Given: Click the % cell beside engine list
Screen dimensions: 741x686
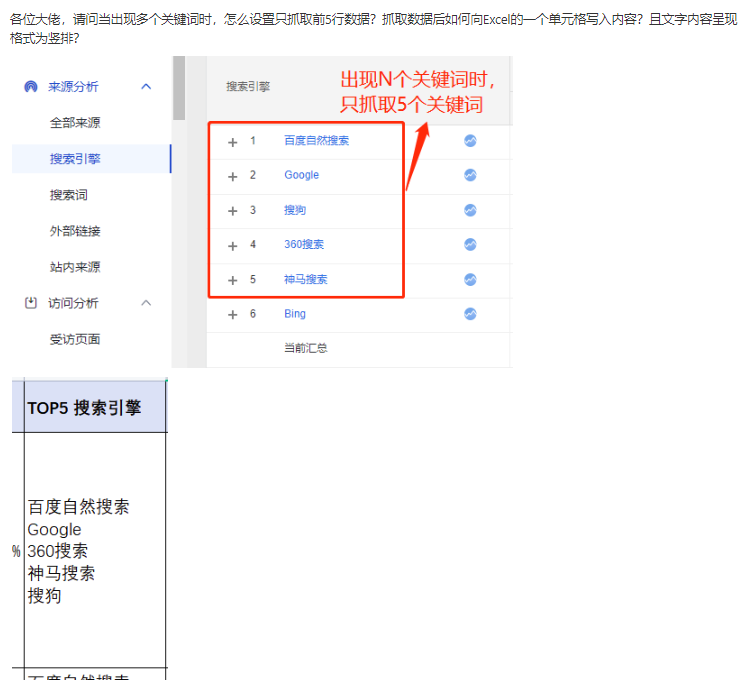Looking at the screenshot, I should click(x=17, y=551).
